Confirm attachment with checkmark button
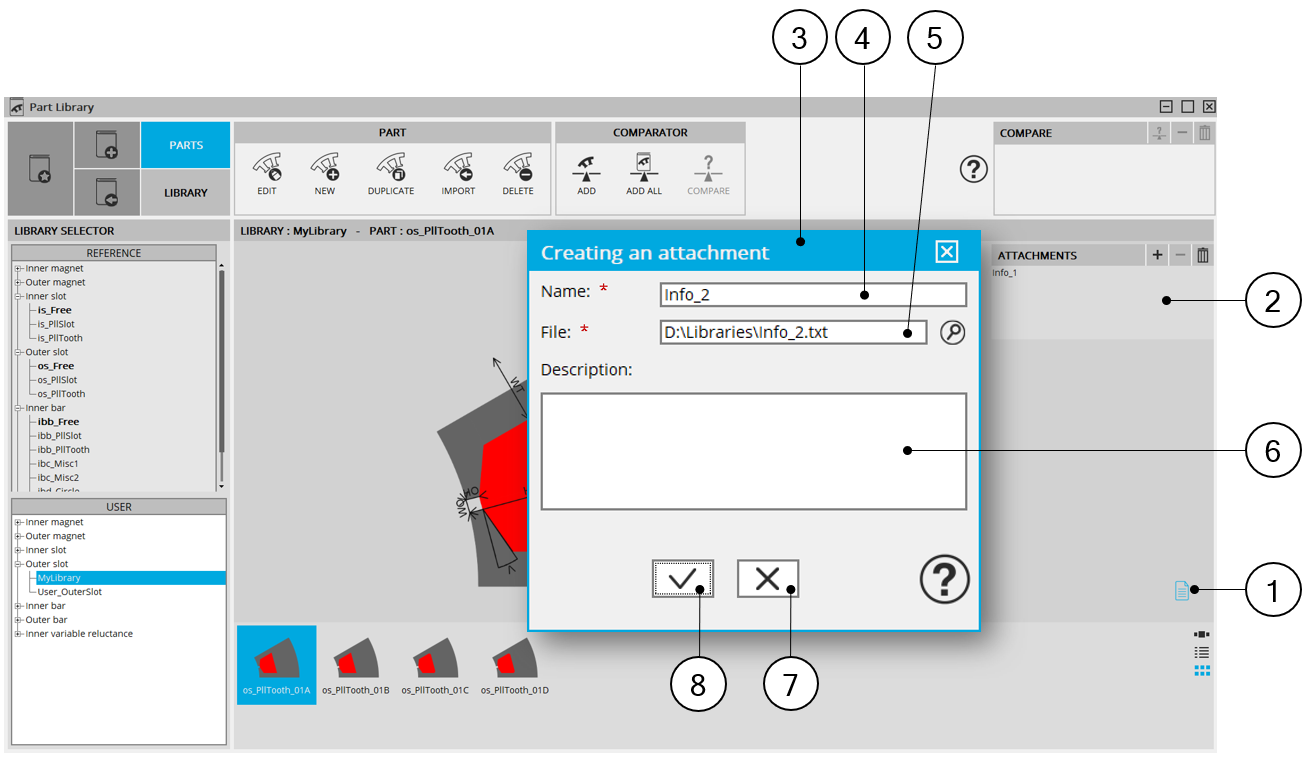 tap(682, 579)
